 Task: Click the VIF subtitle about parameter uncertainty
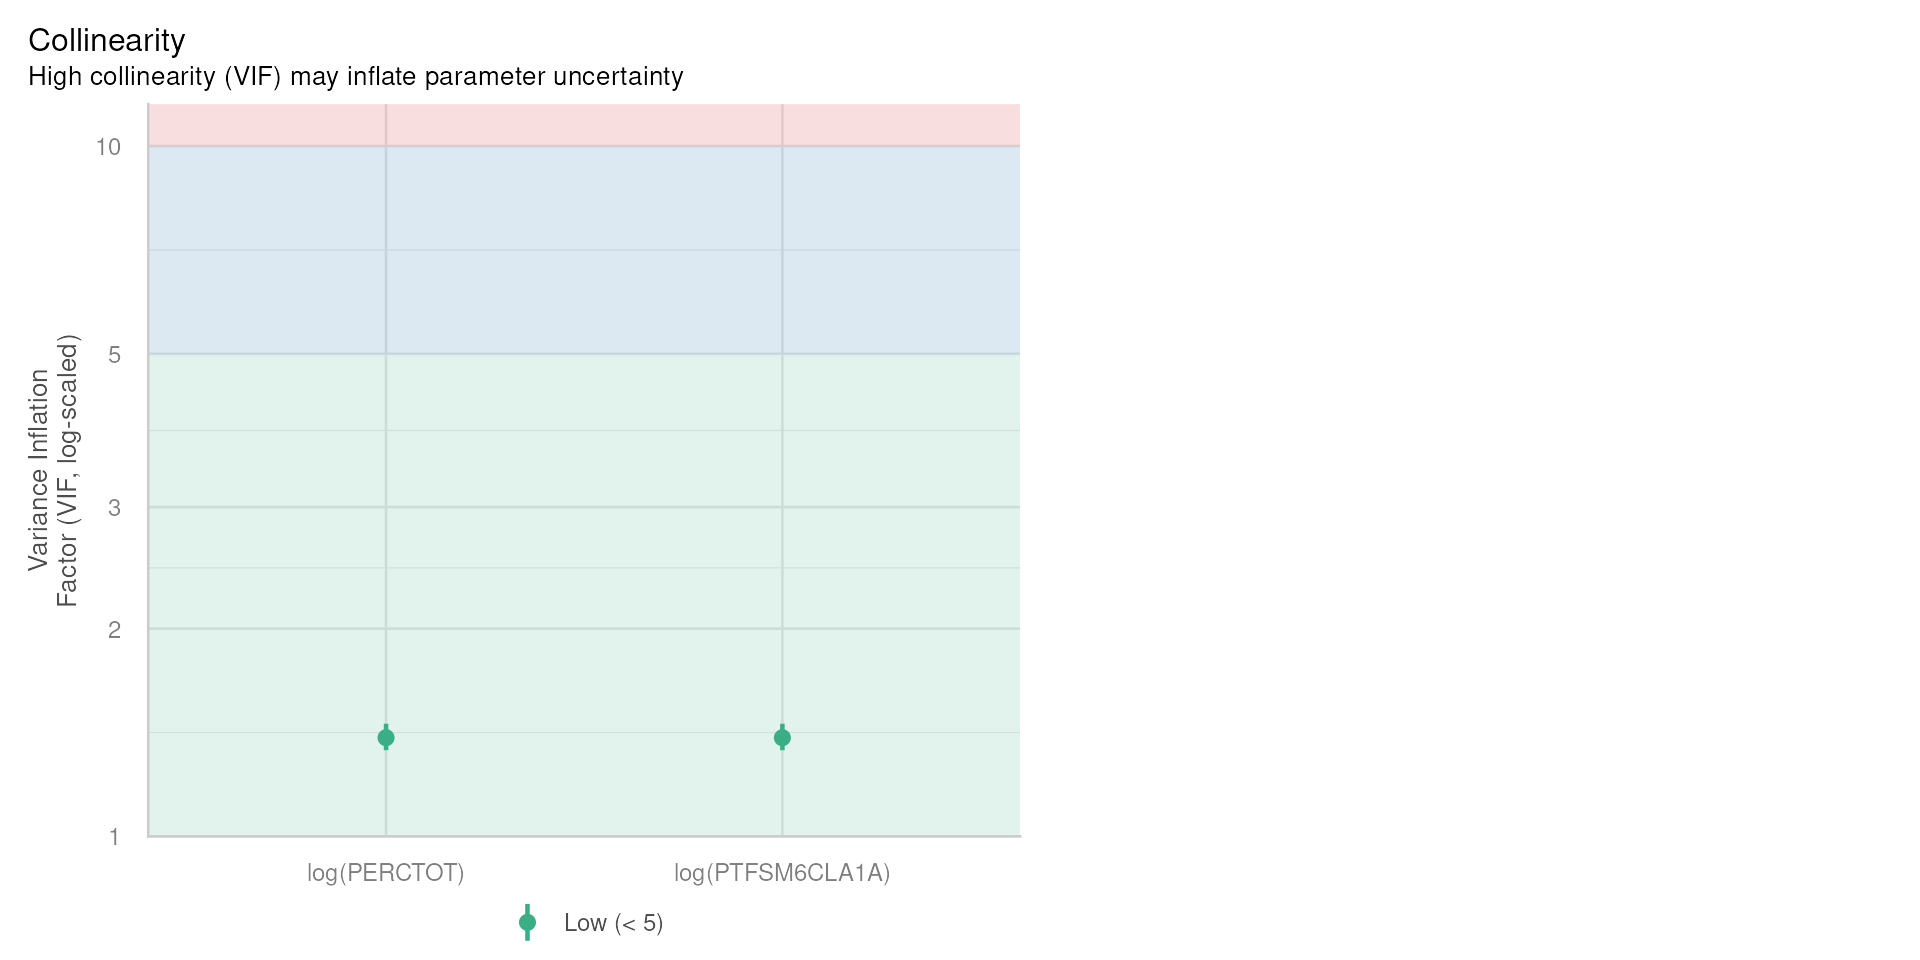tap(356, 77)
